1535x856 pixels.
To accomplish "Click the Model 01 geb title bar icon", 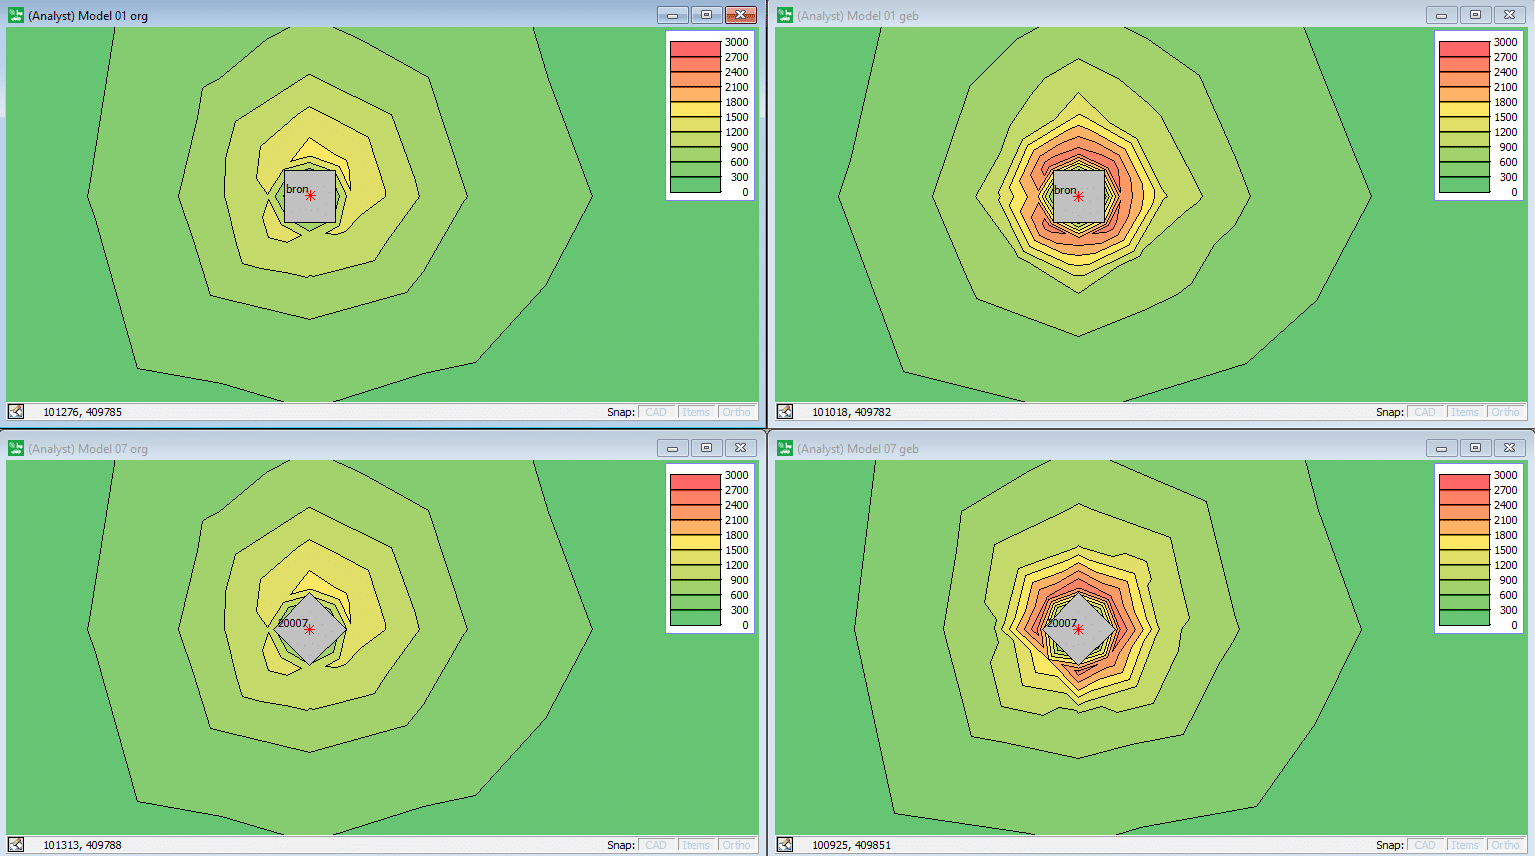I will click(785, 15).
